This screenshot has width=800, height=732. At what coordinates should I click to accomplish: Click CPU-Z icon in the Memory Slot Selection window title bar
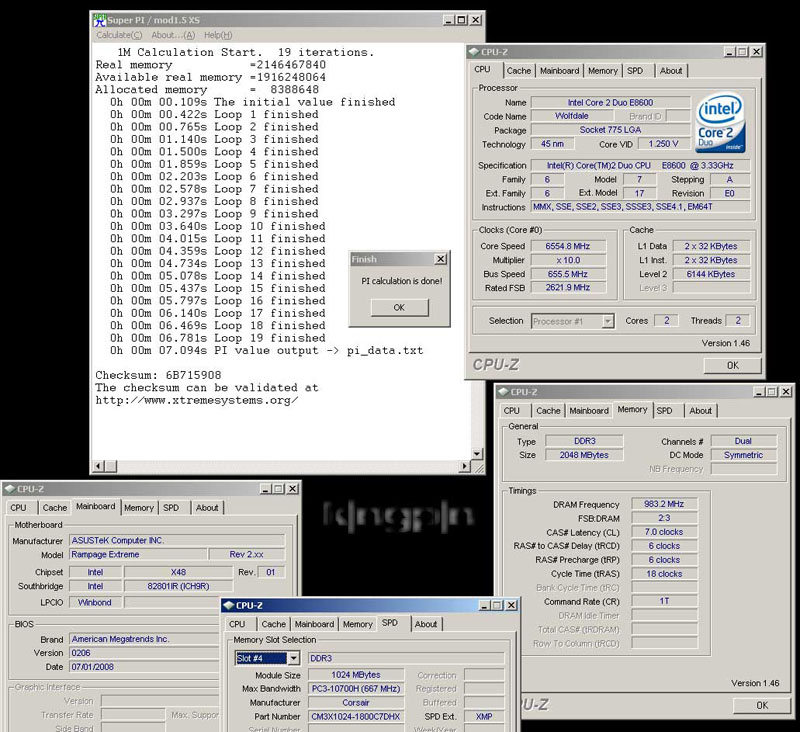pos(228,605)
